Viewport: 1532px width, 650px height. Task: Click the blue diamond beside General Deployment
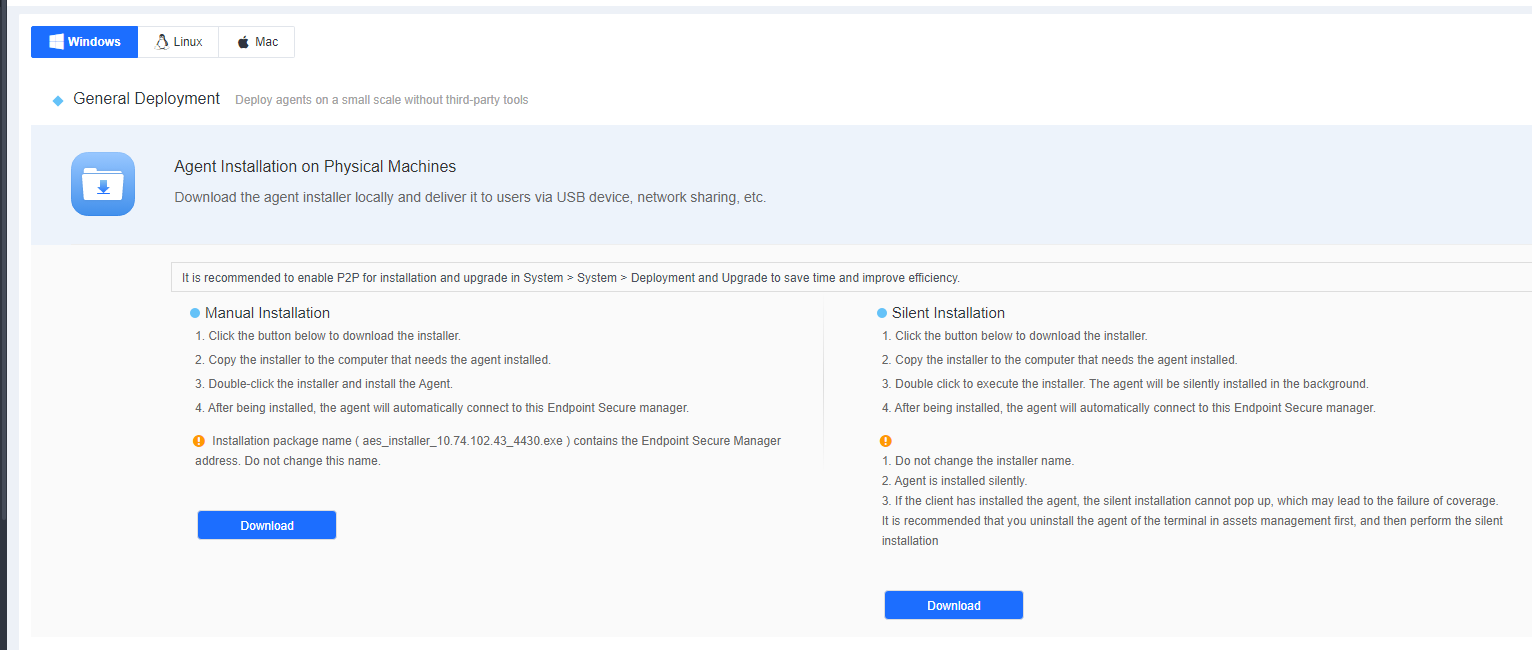[x=58, y=100]
